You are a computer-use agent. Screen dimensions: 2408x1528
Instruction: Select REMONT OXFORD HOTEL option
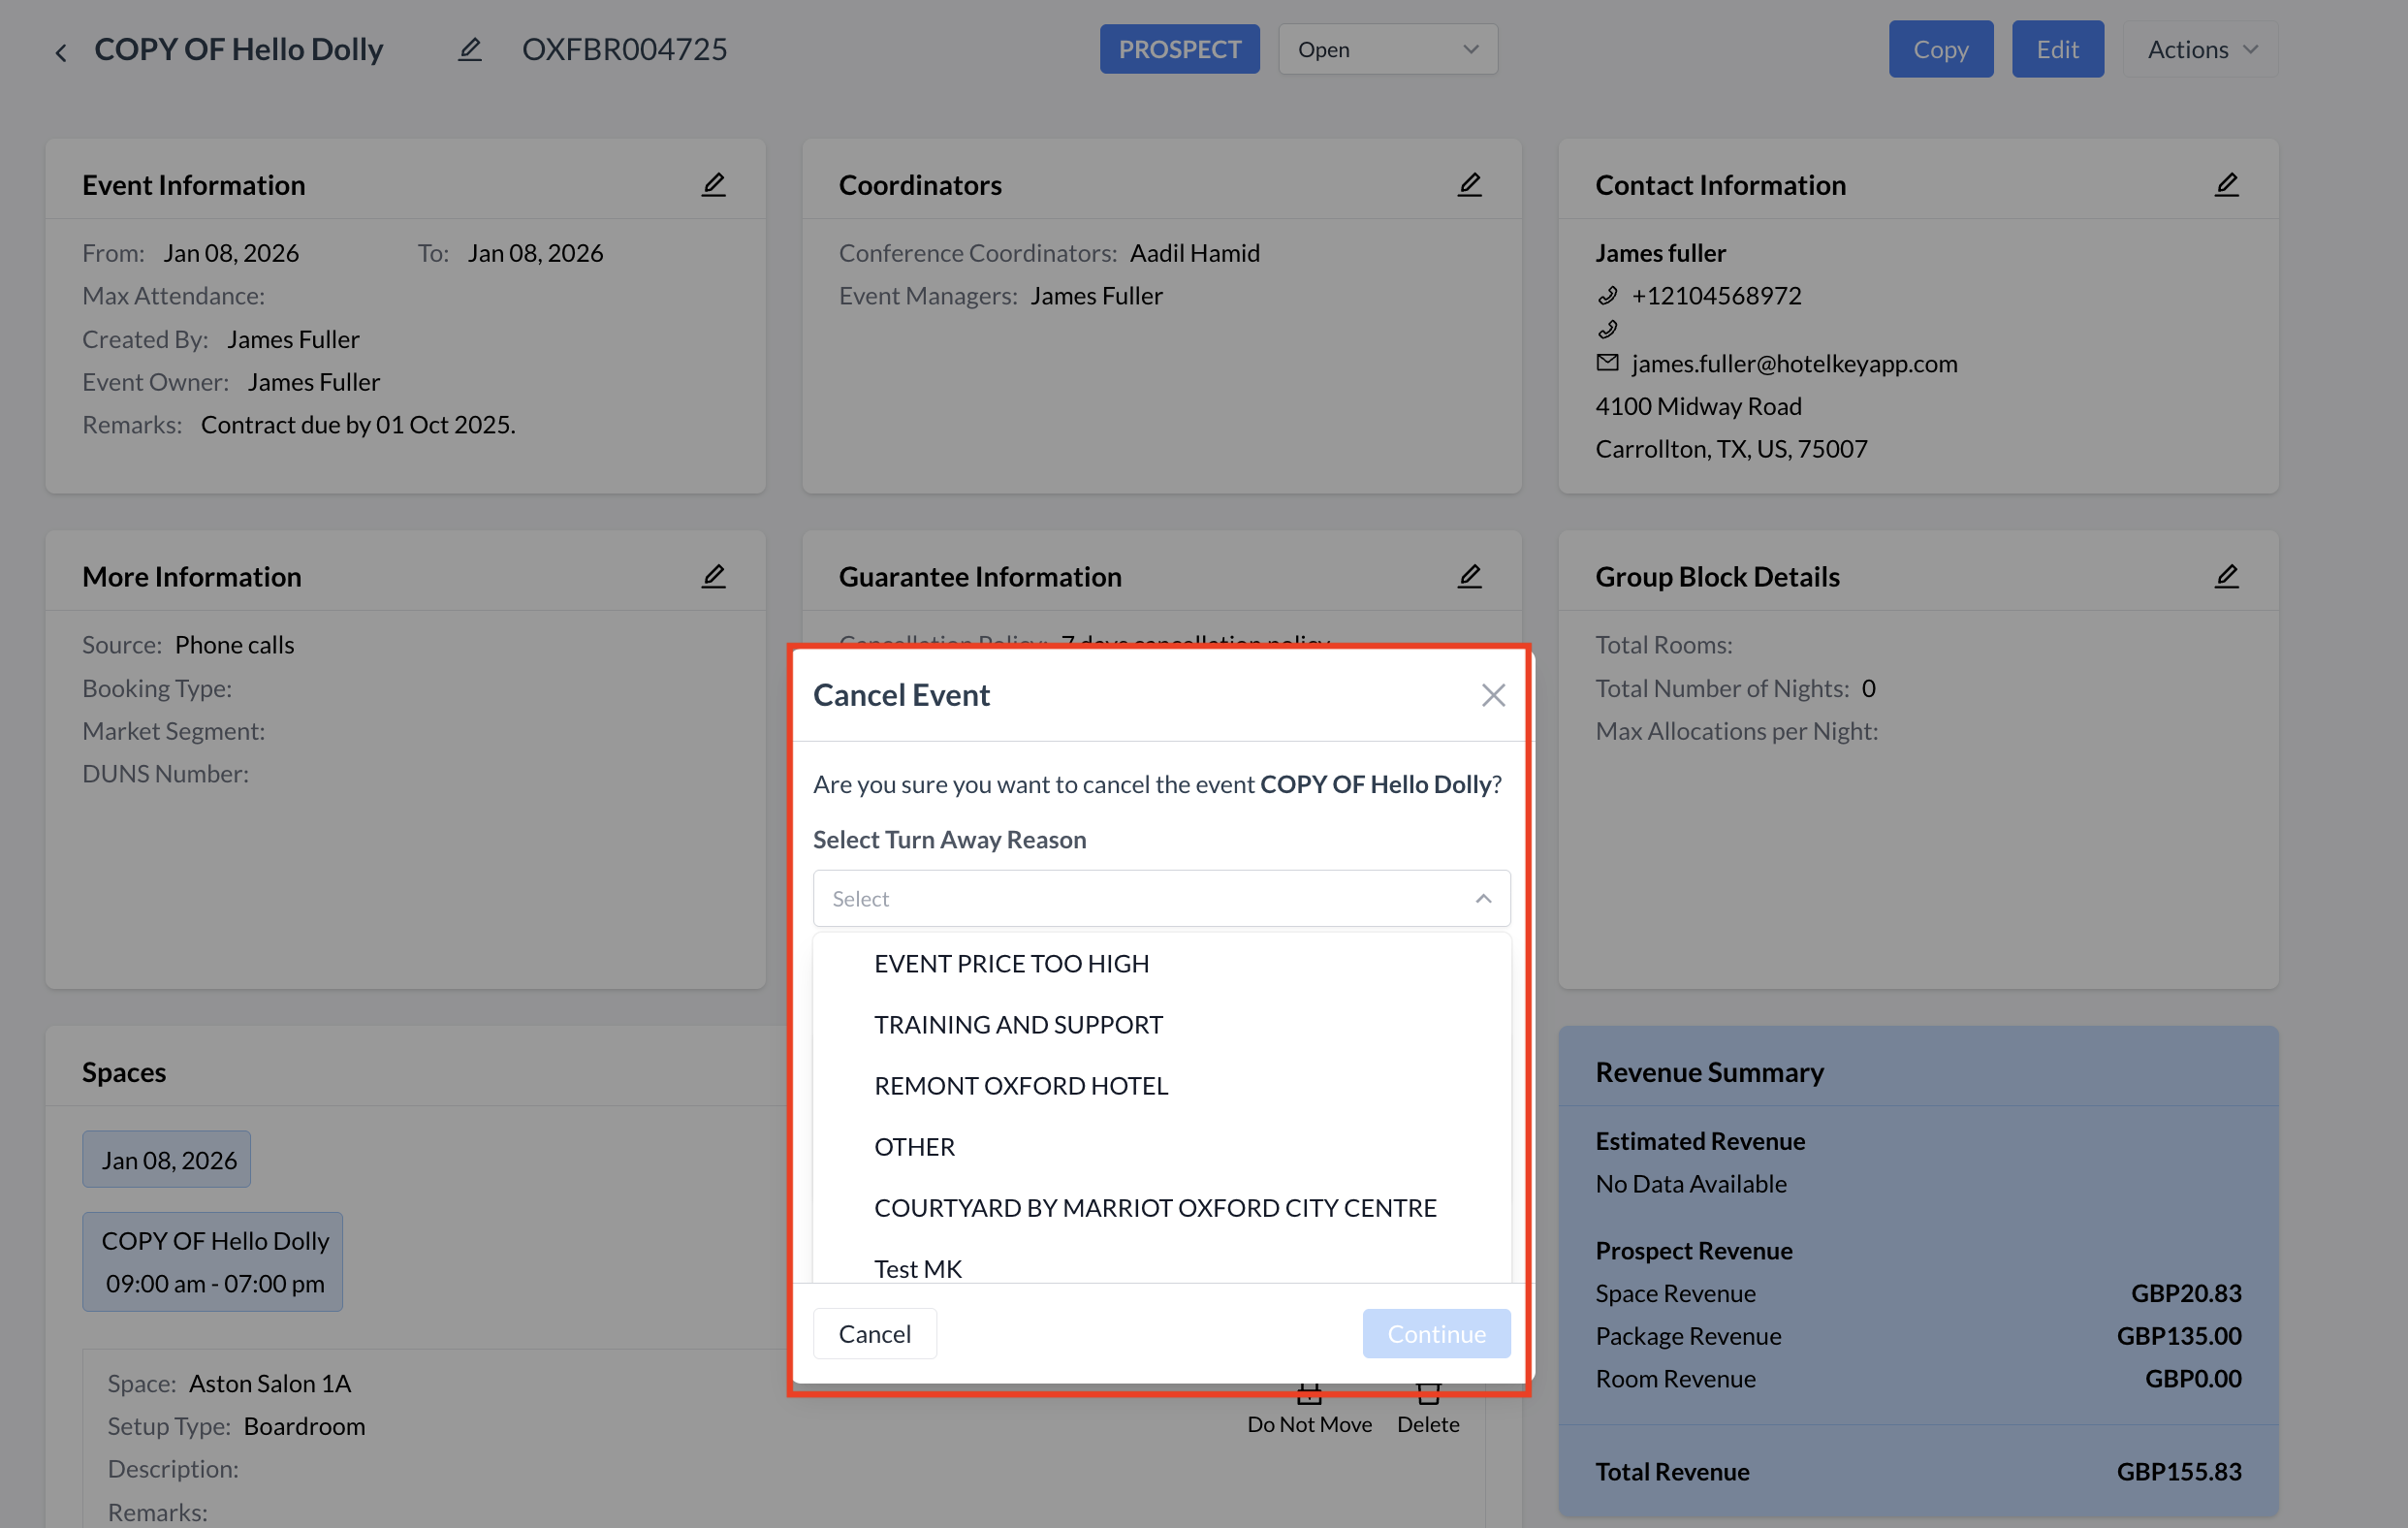pyautogui.click(x=1020, y=1085)
